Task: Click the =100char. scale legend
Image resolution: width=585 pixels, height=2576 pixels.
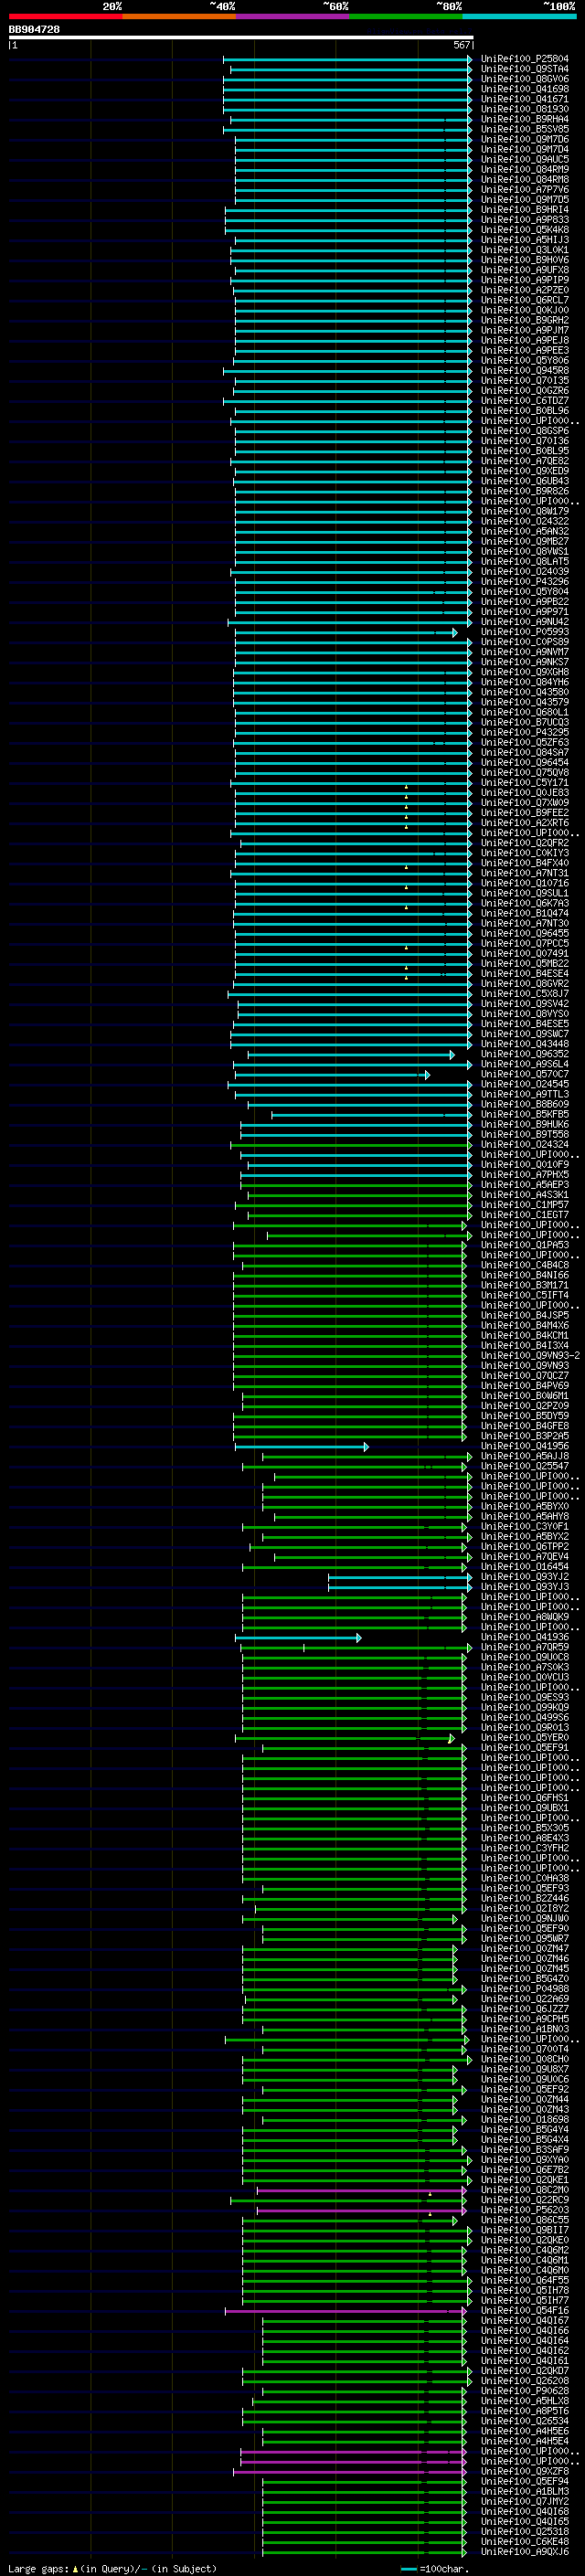Action: pos(435,2569)
